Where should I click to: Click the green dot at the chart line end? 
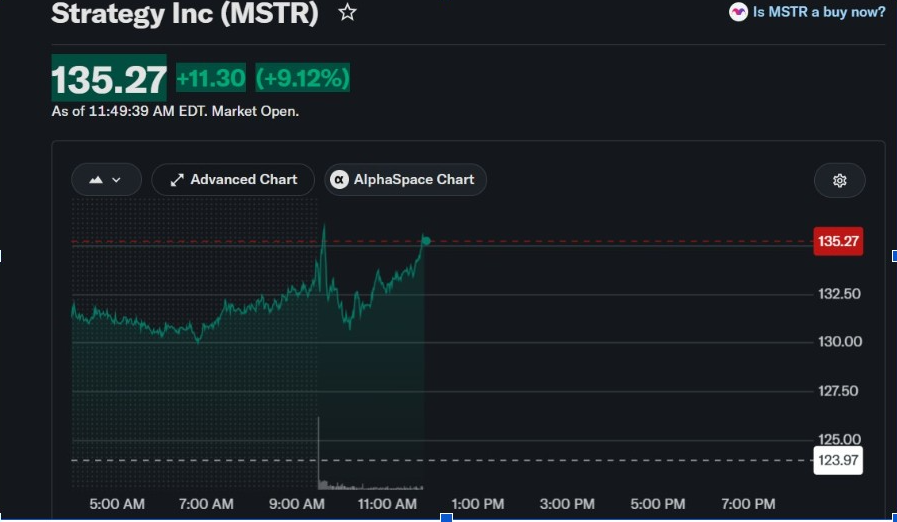426,241
